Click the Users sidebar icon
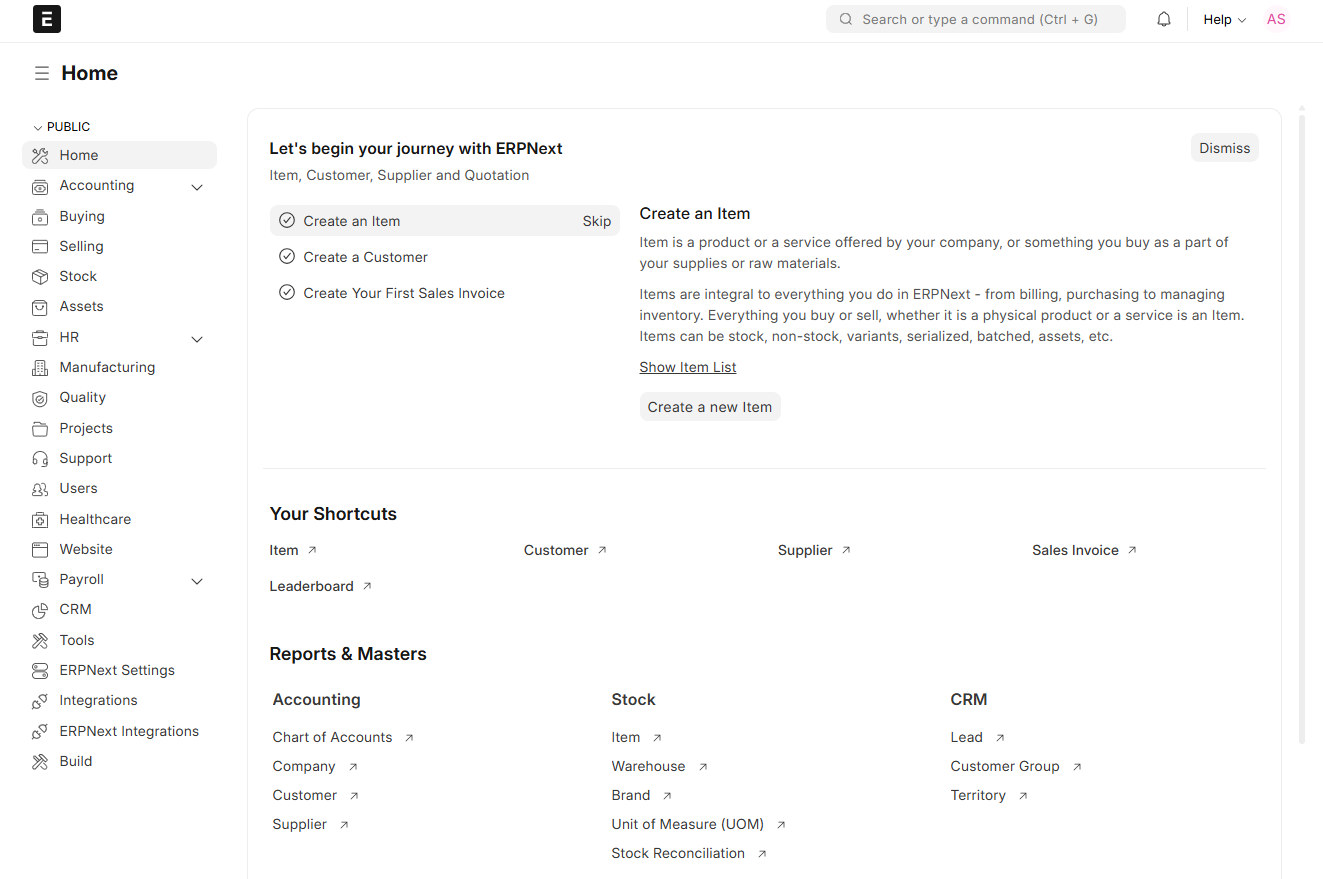Image resolution: width=1323 pixels, height=879 pixels. pos(40,489)
